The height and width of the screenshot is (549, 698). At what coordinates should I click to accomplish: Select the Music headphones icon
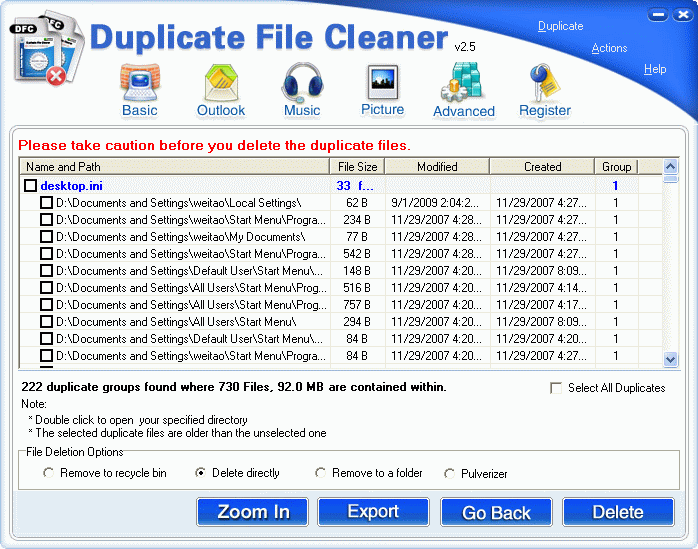(x=302, y=90)
